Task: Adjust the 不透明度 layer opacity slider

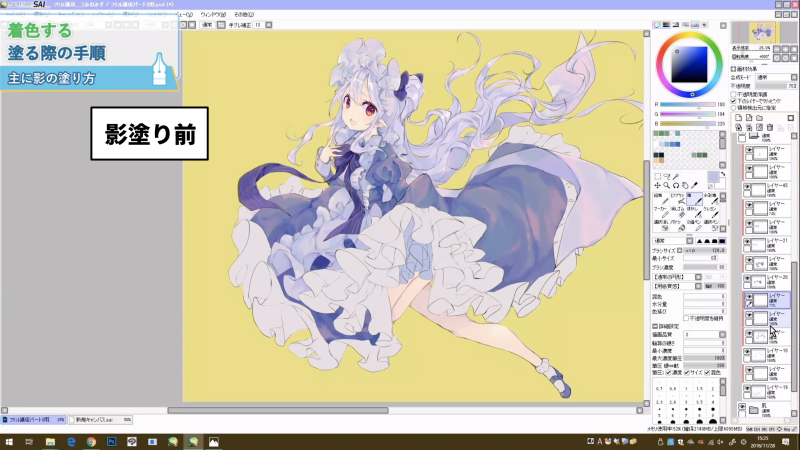Action: coord(776,86)
